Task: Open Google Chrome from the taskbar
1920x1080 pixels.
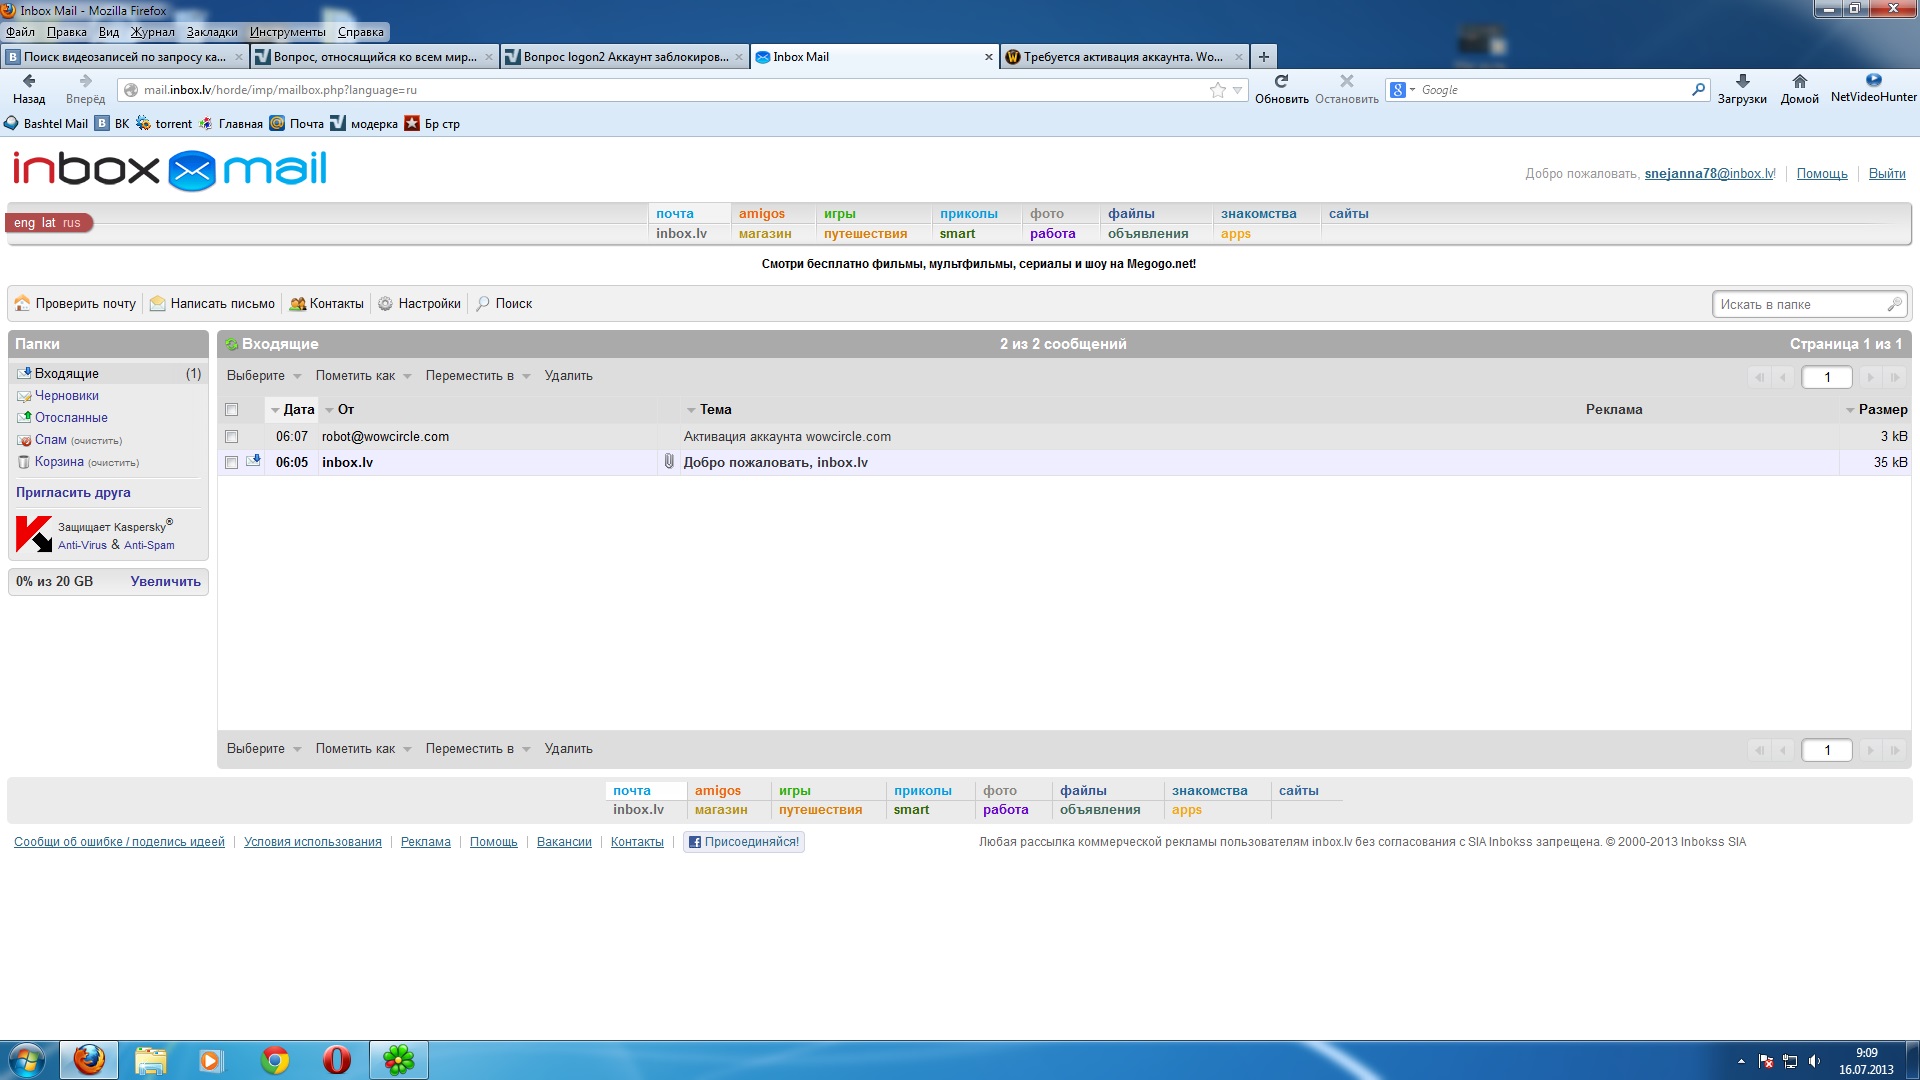Action: [x=274, y=1059]
